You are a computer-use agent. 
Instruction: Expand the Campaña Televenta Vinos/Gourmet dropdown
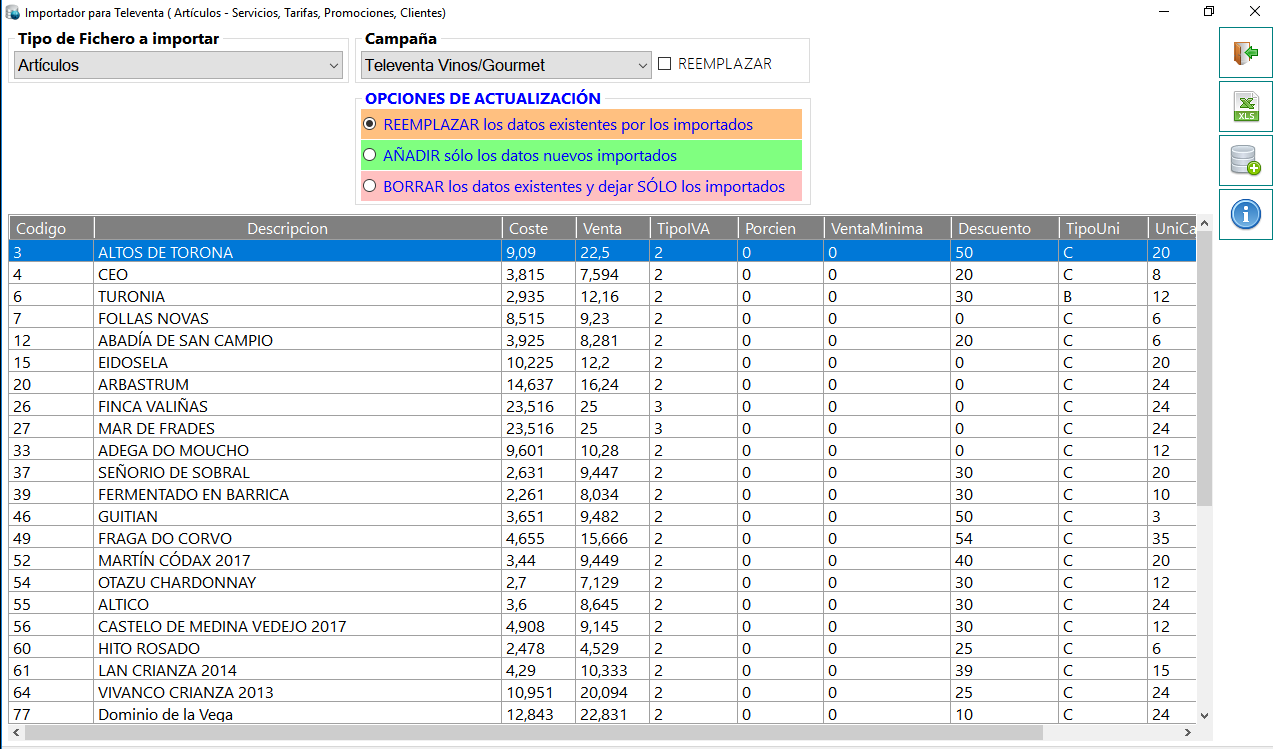[x=506, y=65]
